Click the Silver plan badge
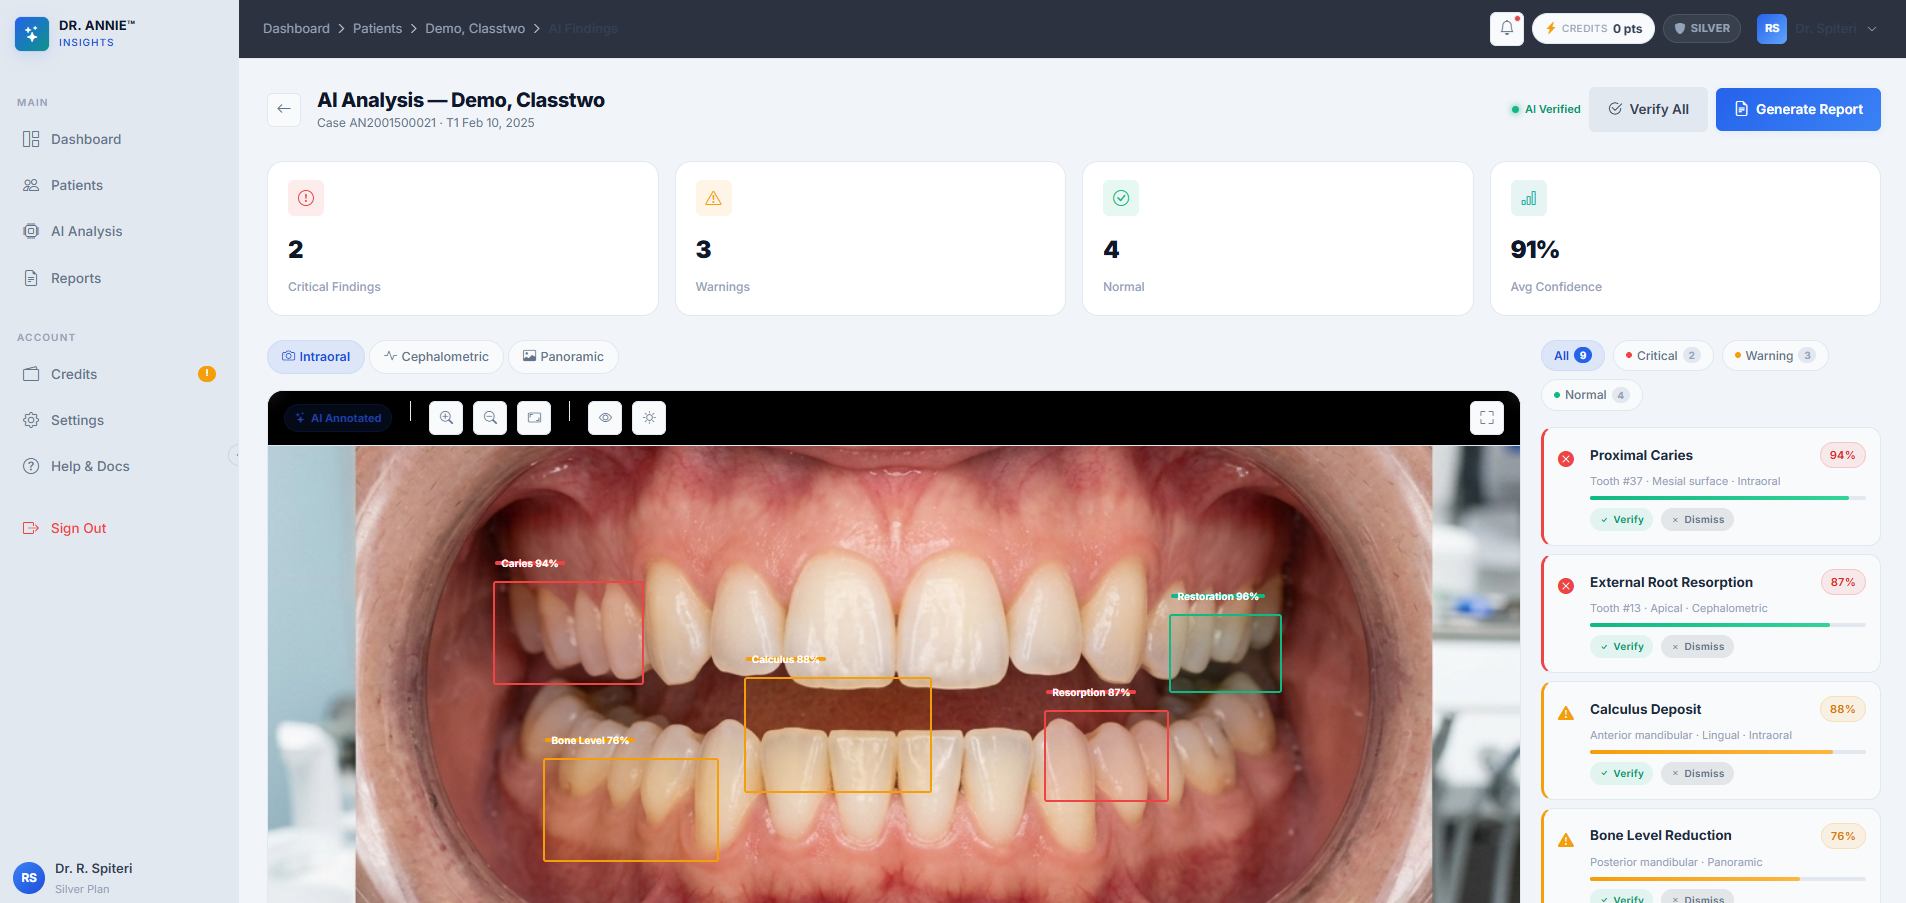The width and height of the screenshot is (1906, 903). click(1702, 28)
